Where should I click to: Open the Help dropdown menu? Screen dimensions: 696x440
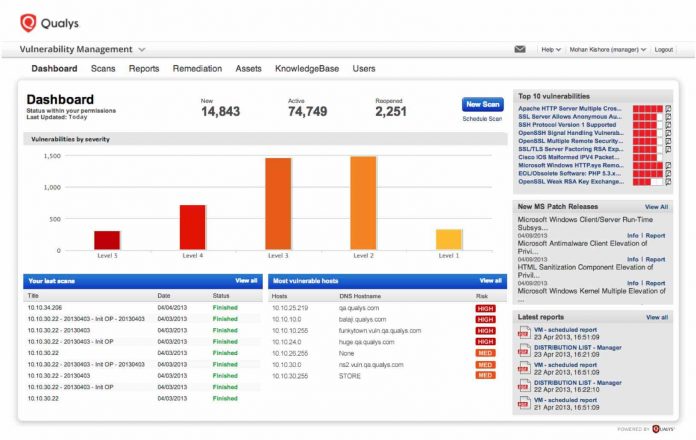(x=551, y=49)
